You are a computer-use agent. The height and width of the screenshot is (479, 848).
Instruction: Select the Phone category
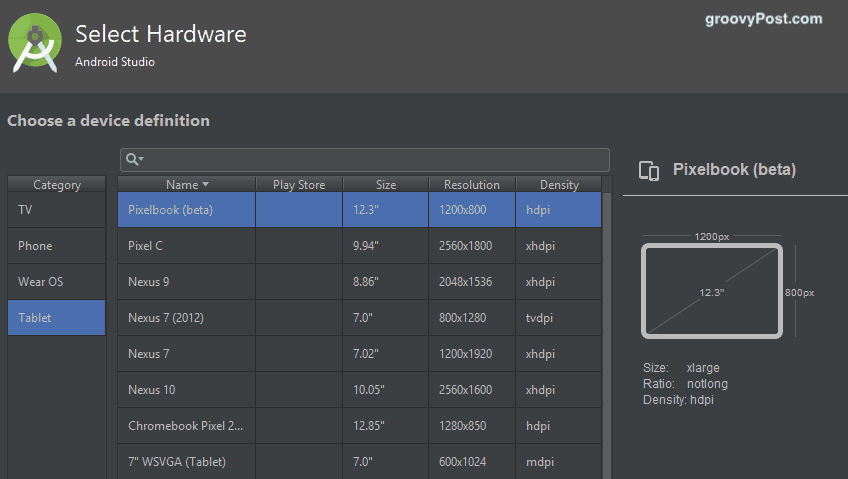(x=56, y=246)
